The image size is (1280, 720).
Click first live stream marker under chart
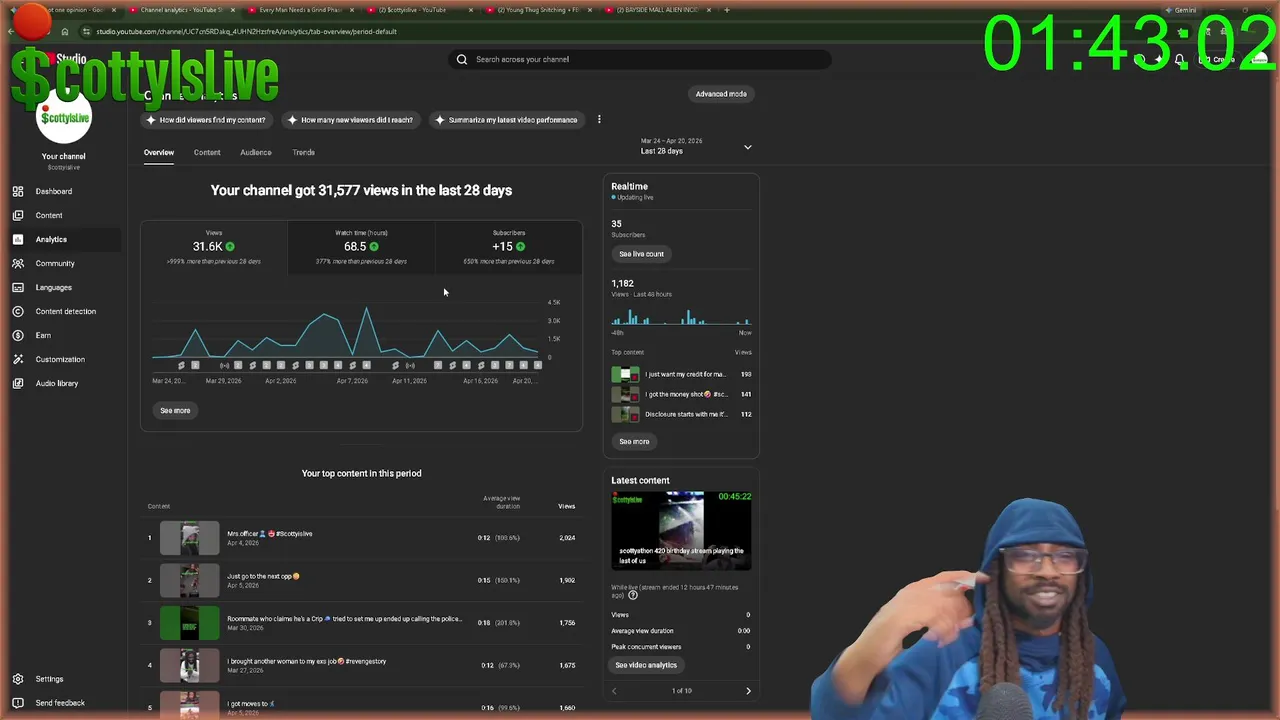pyautogui.click(x=224, y=365)
